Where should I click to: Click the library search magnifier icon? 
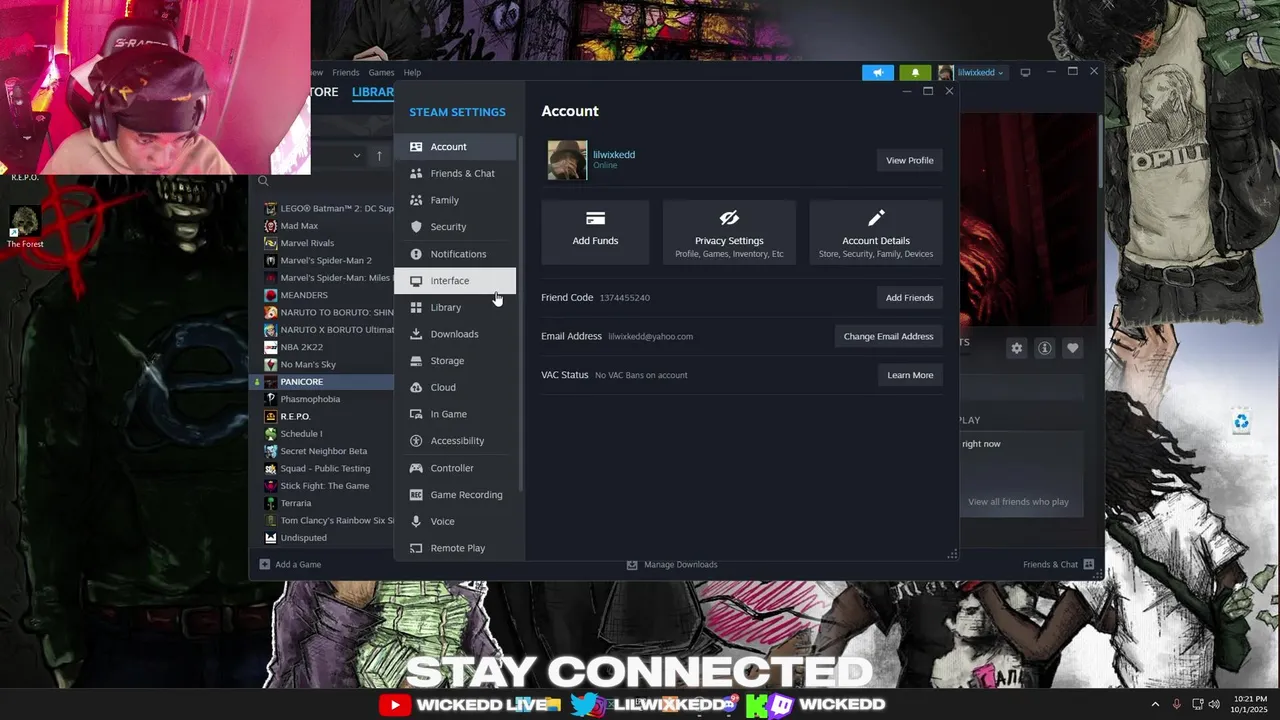tap(263, 181)
